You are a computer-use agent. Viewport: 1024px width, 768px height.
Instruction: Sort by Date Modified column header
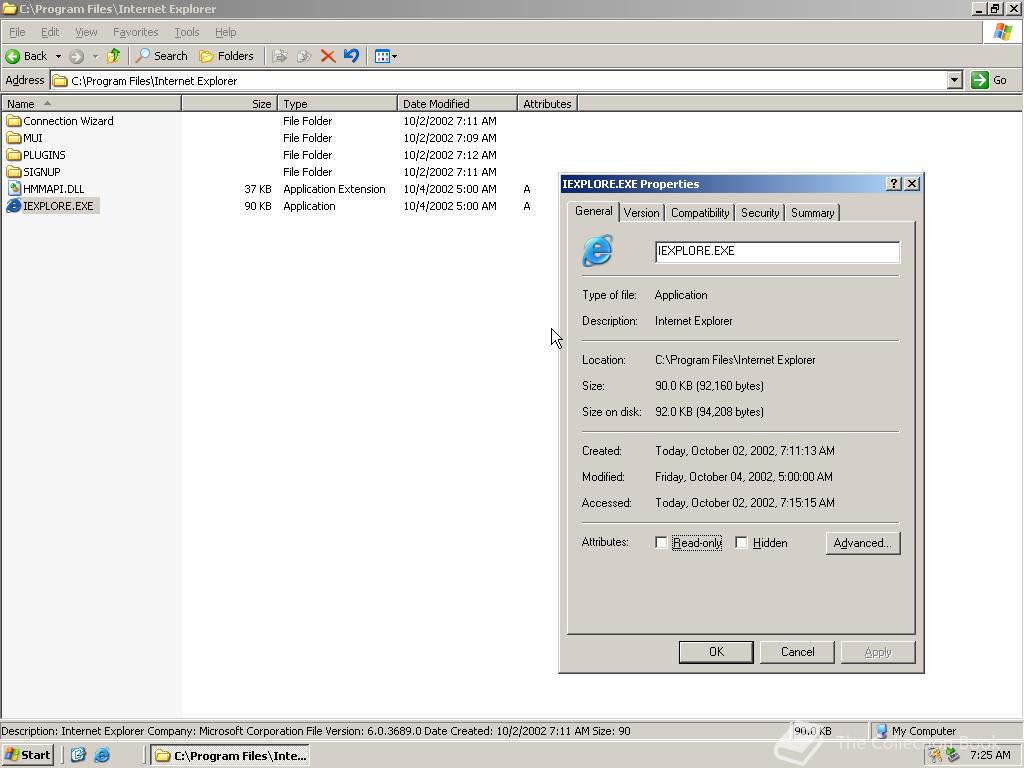pyautogui.click(x=457, y=104)
